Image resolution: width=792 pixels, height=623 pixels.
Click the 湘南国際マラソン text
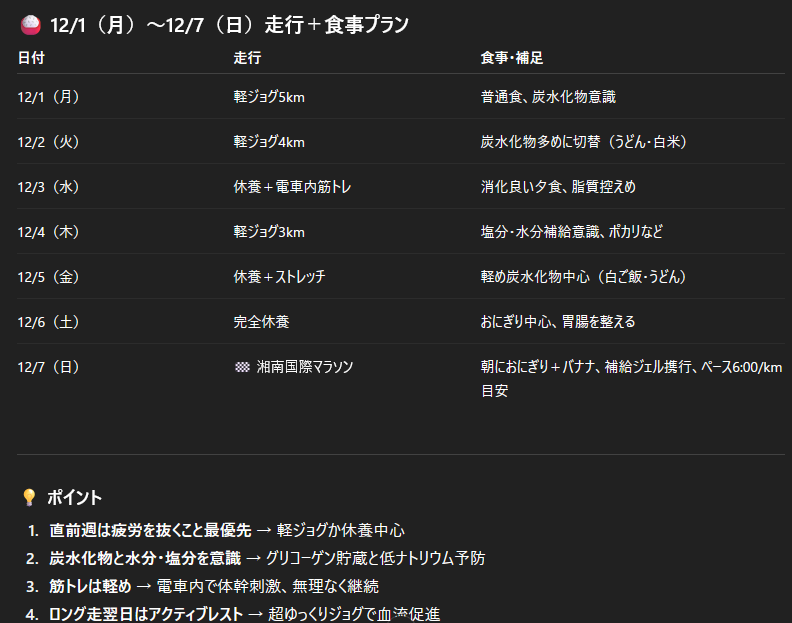point(304,367)
